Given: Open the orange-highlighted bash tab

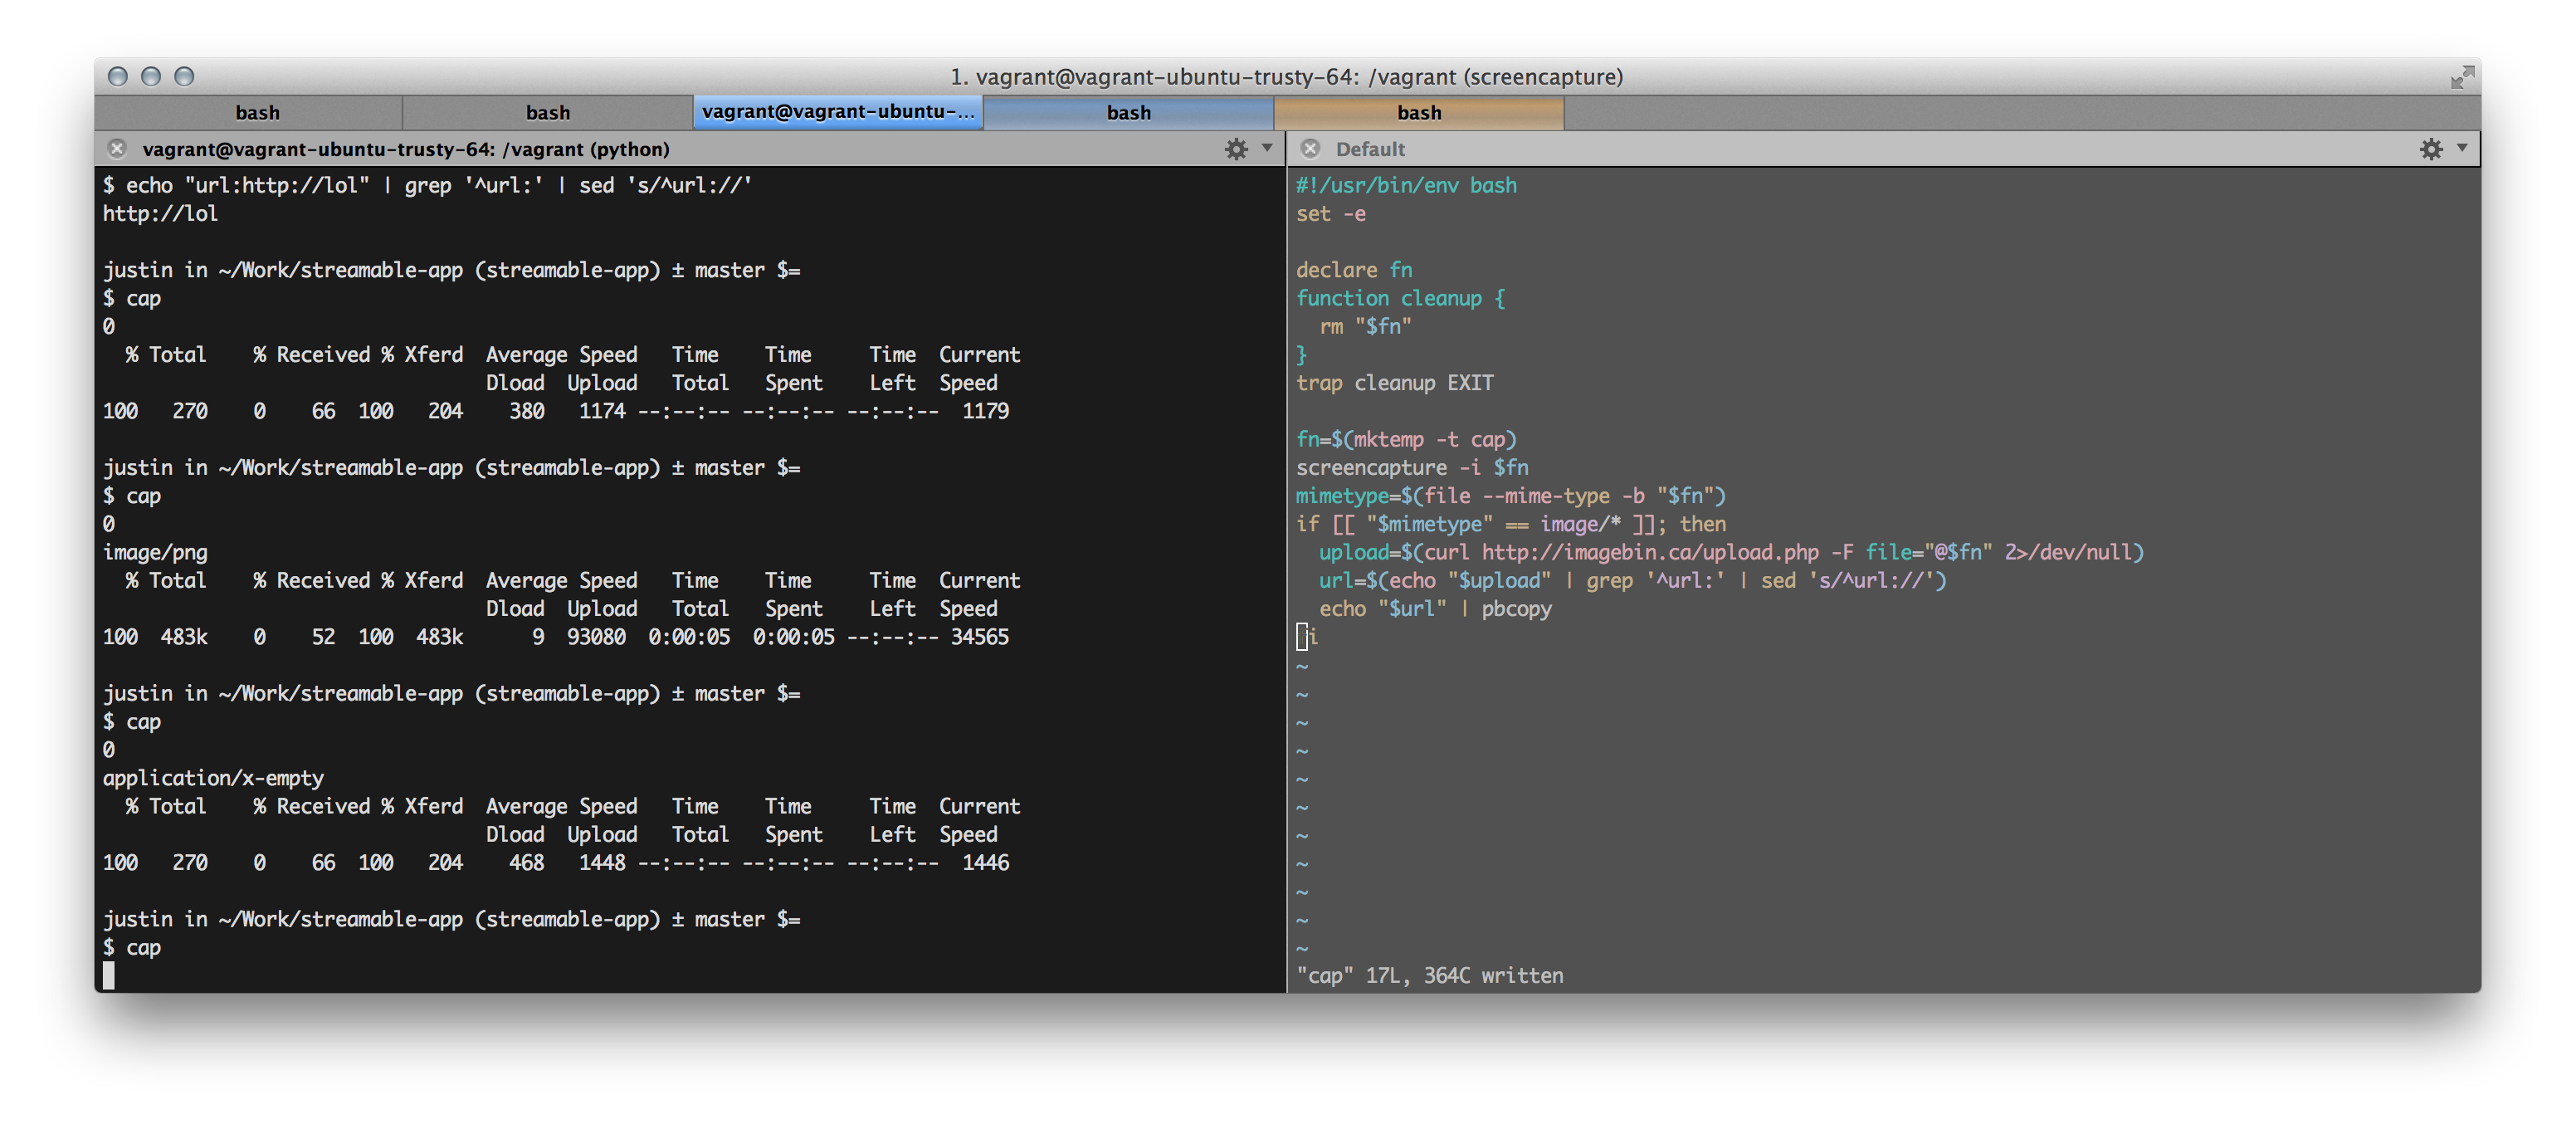Looking at the screenshot, I should coord(1418,112).
